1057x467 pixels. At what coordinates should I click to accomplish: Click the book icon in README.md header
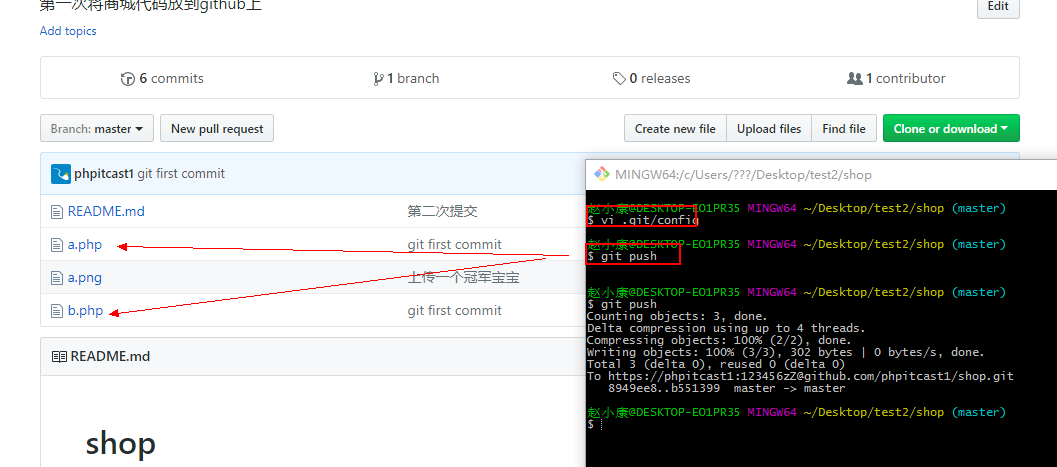(59, 357)
